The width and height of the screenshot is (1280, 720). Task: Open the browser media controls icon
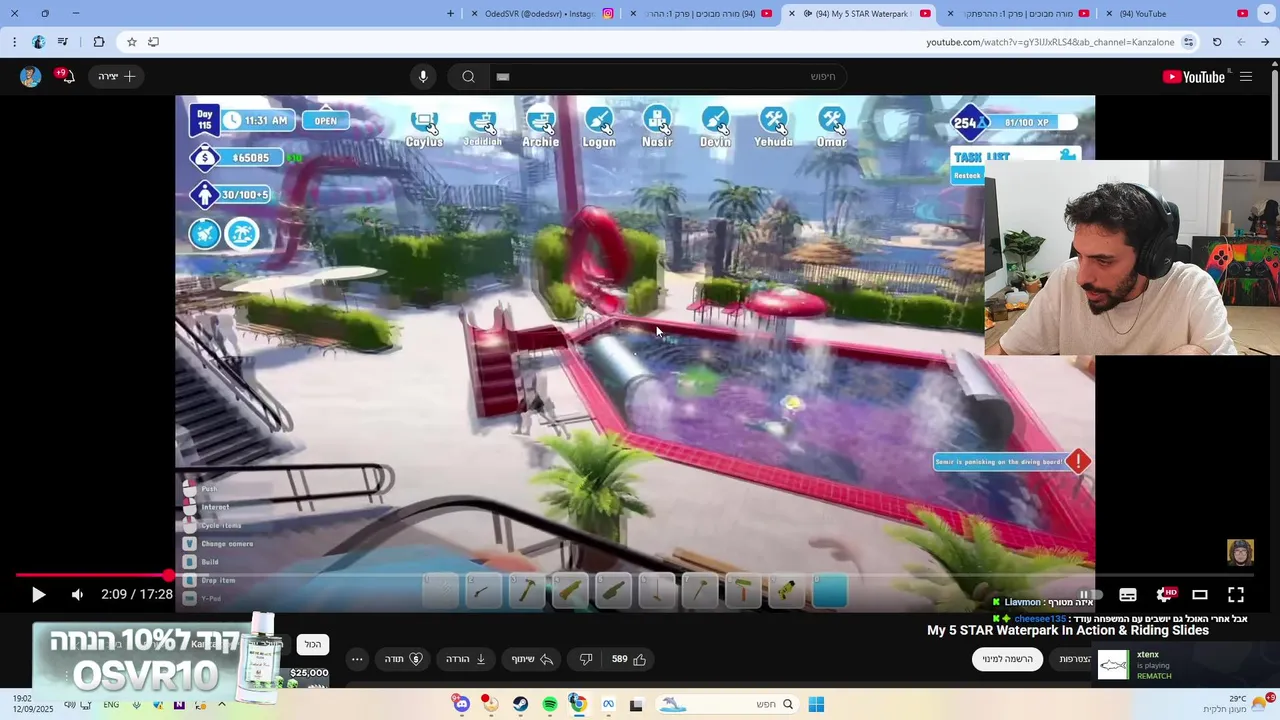(x=63, y=42)
